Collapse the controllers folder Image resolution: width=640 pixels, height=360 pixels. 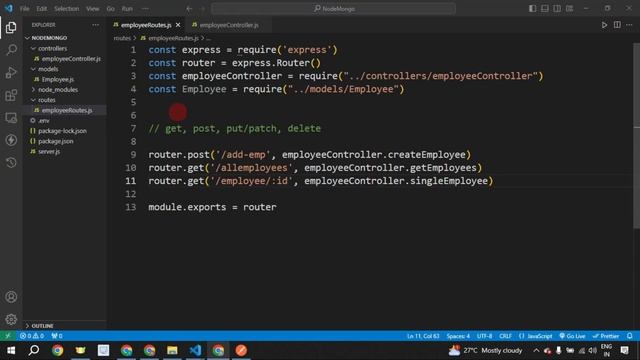point(52,48)
